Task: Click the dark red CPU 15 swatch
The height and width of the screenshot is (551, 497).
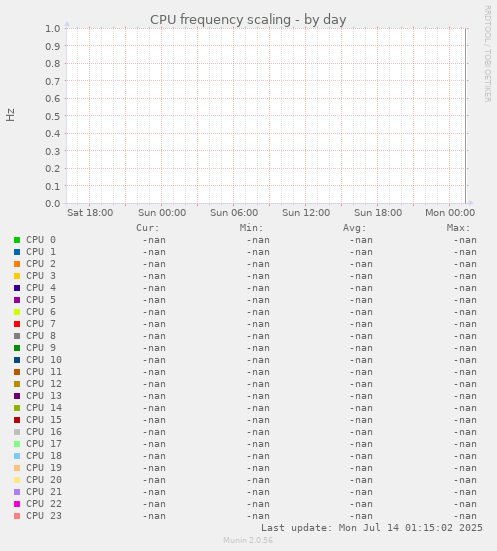Action: click(x=17, y=420)
